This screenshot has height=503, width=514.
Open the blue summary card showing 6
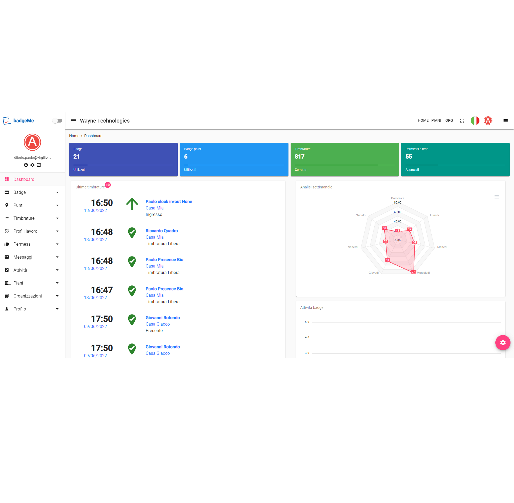(x=234, y=159)
